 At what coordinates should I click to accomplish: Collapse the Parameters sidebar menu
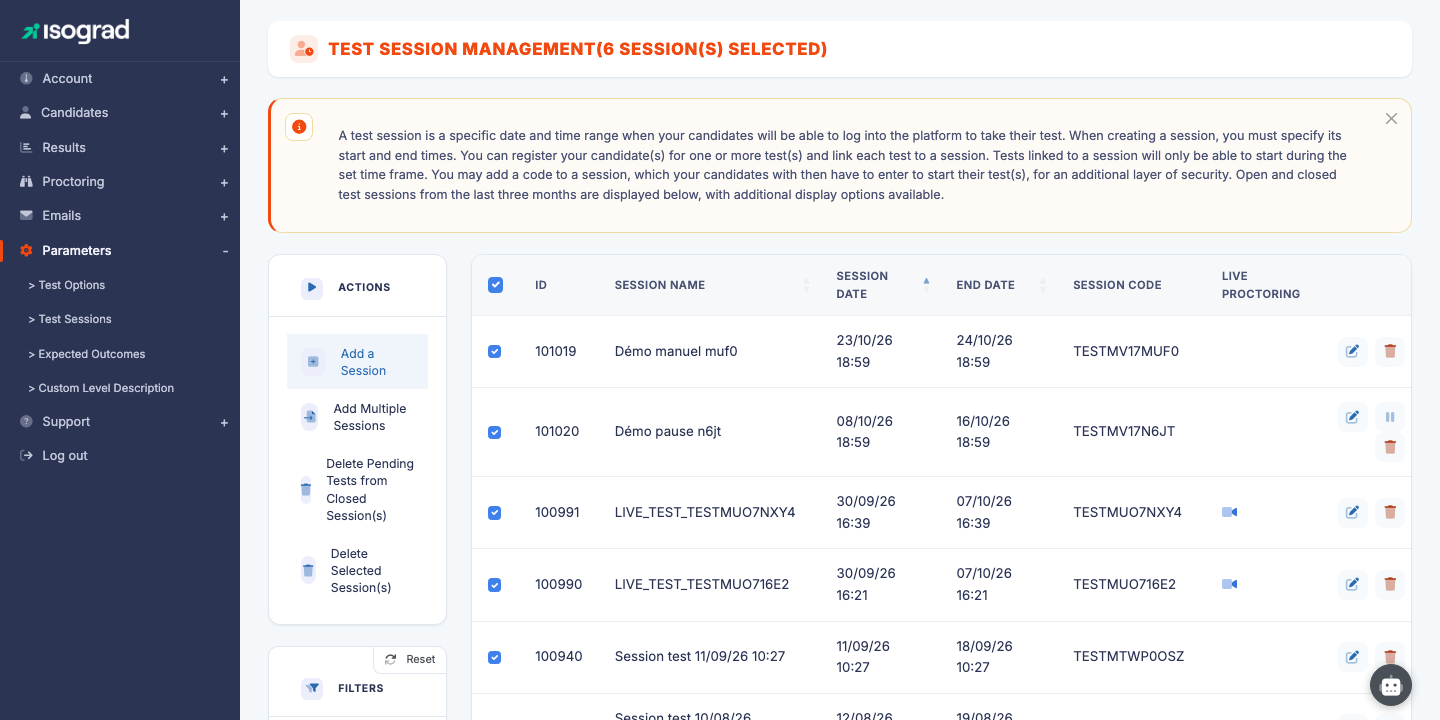(120, 251)
